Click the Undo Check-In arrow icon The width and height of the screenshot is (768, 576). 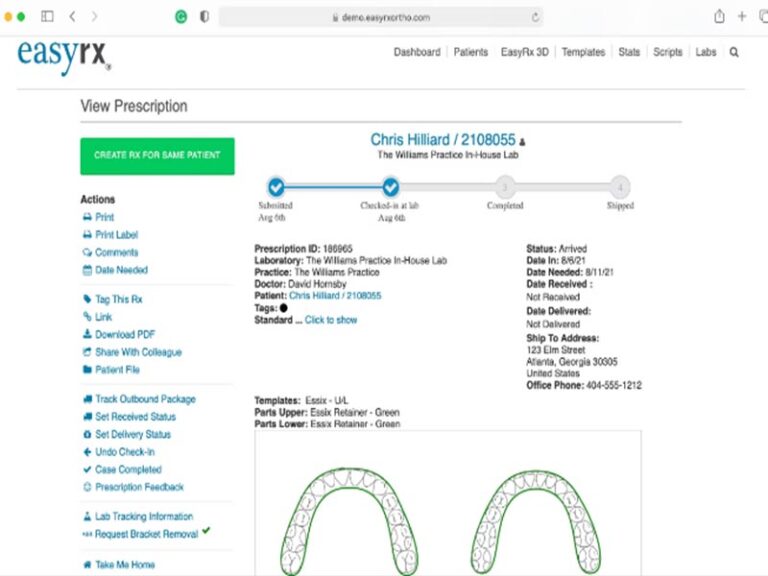coord(87,452)
